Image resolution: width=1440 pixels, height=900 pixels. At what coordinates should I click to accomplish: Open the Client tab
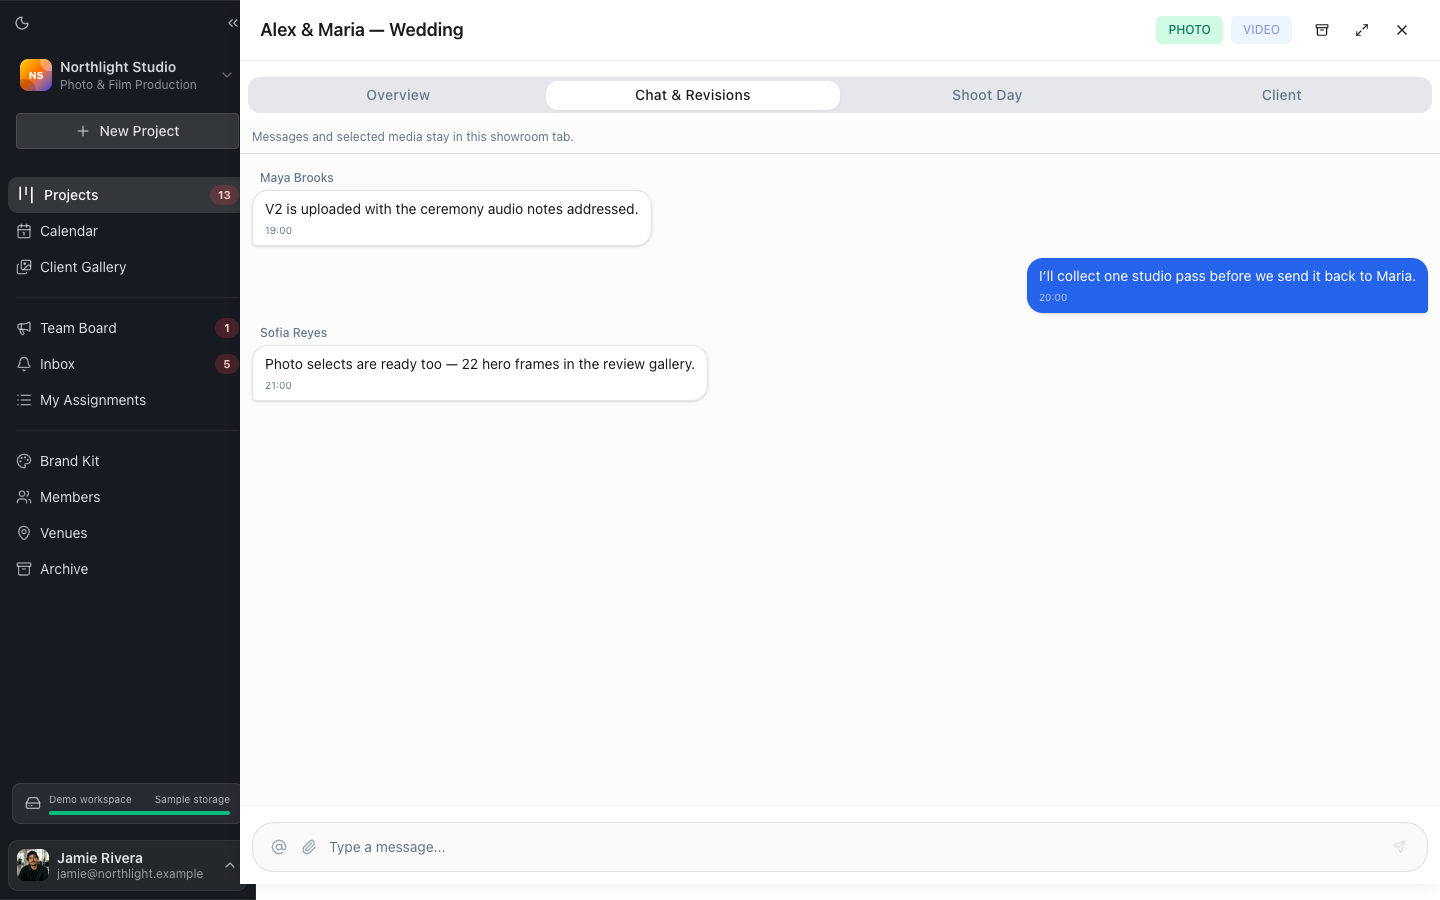[x=1281, y=95]
